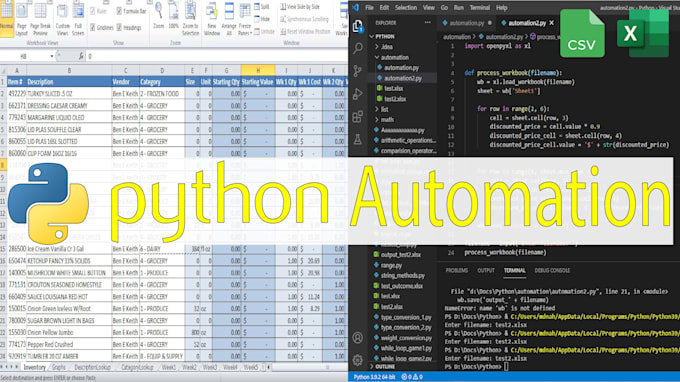Screen dimensions: 680x382
Task: Open VS Code Accounts icon
Action: coord(358,338)
